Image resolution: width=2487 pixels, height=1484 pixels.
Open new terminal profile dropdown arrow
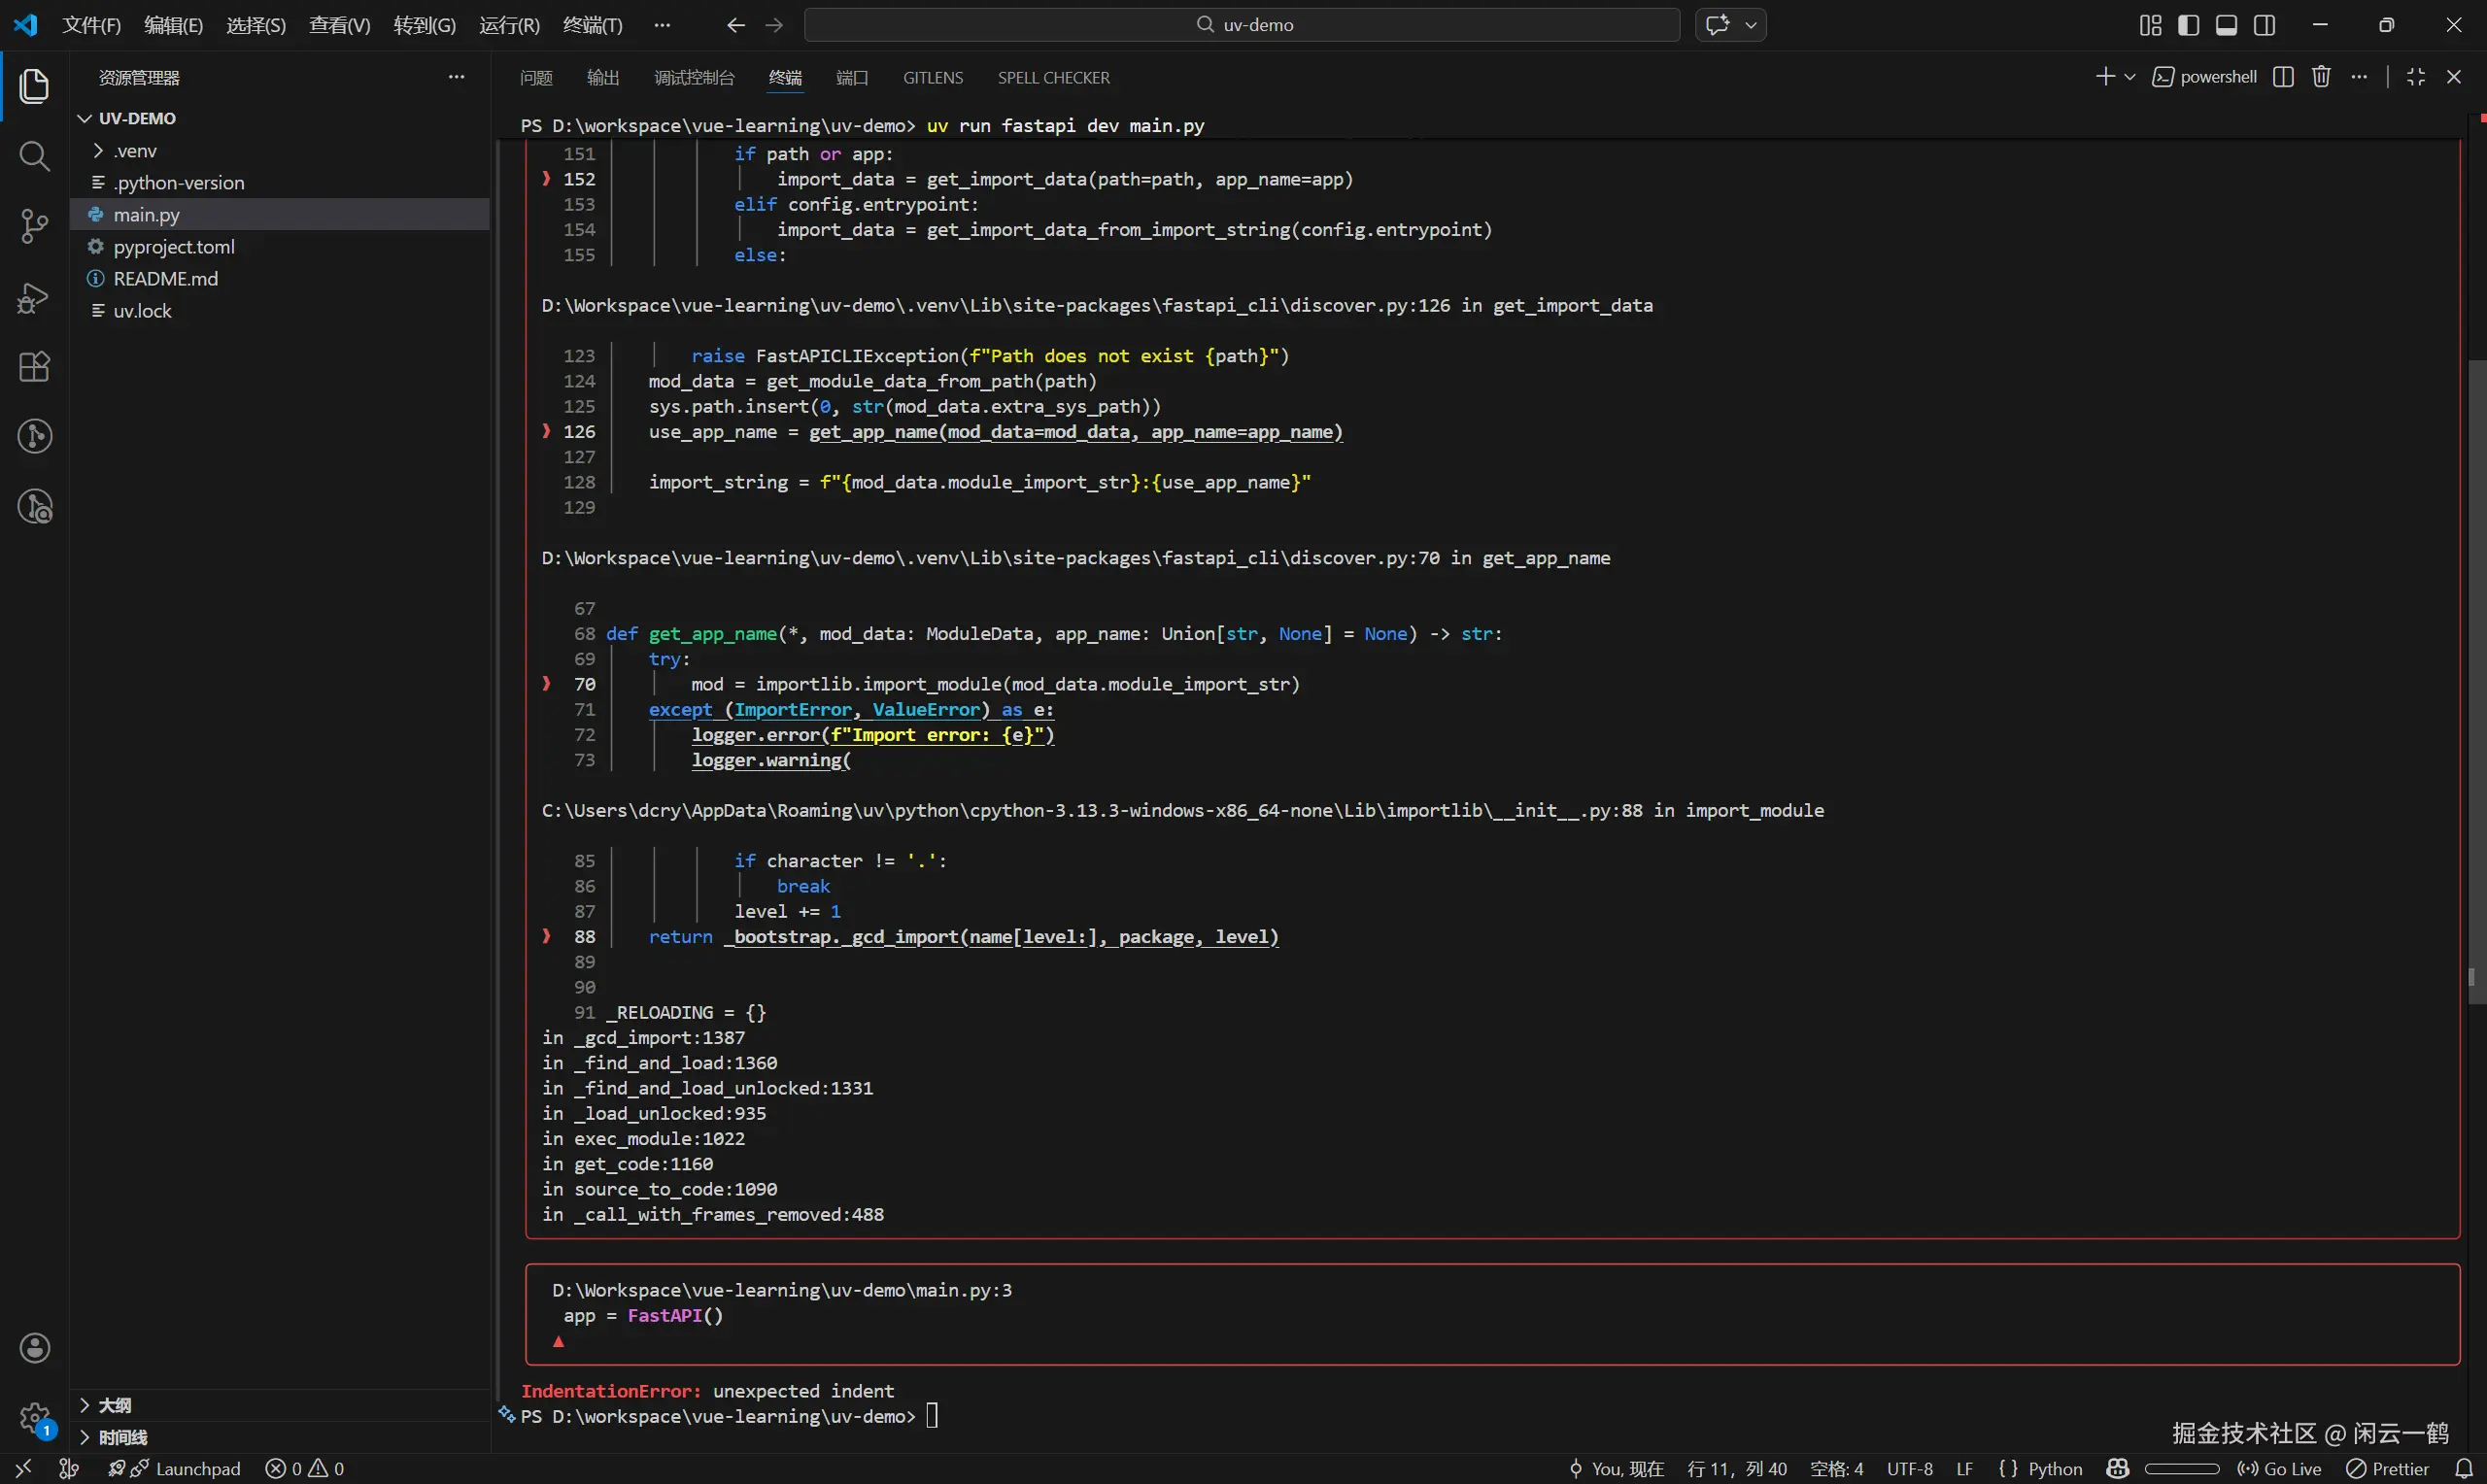(x=2130, y=77)
